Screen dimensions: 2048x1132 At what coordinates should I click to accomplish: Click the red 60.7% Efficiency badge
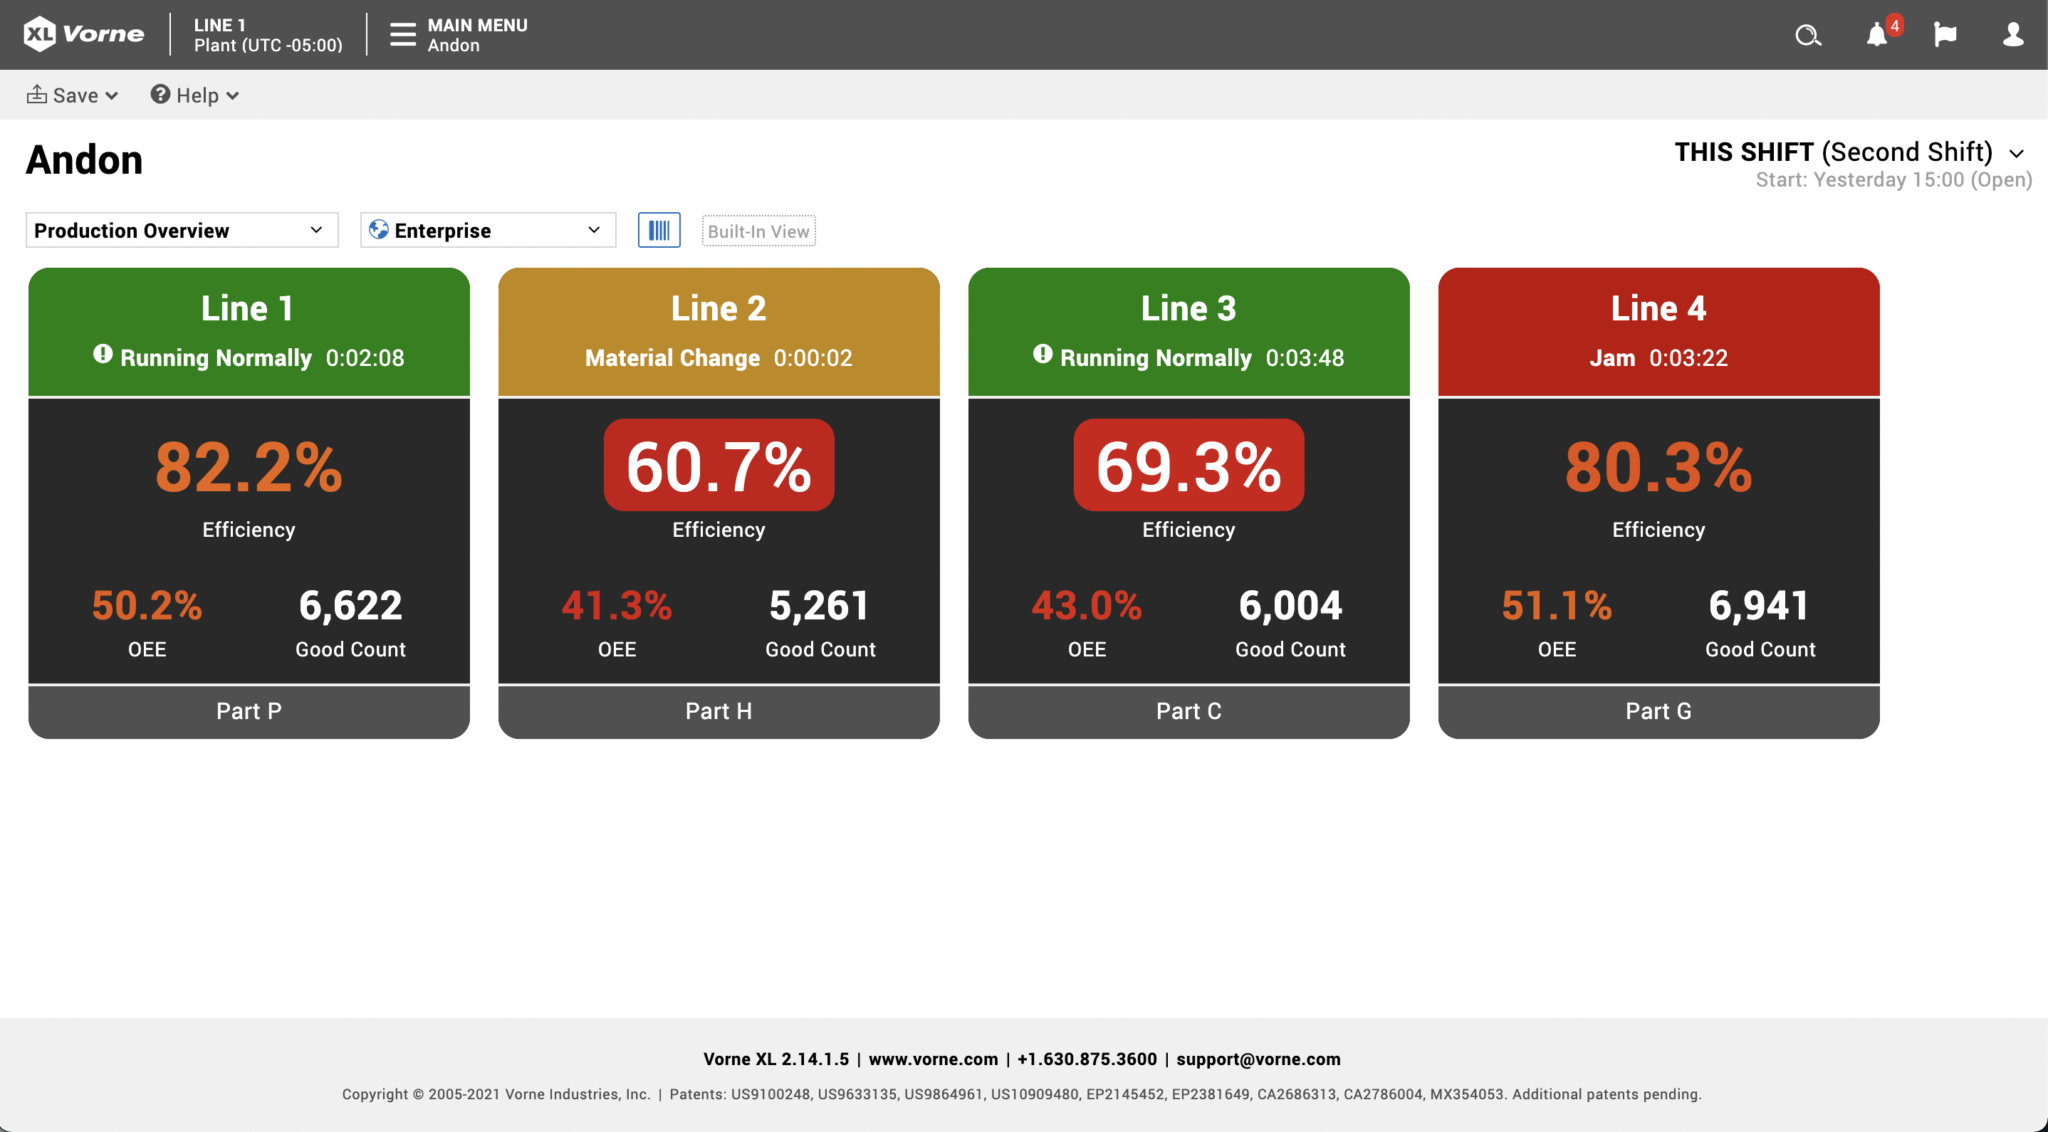point(718,464)
